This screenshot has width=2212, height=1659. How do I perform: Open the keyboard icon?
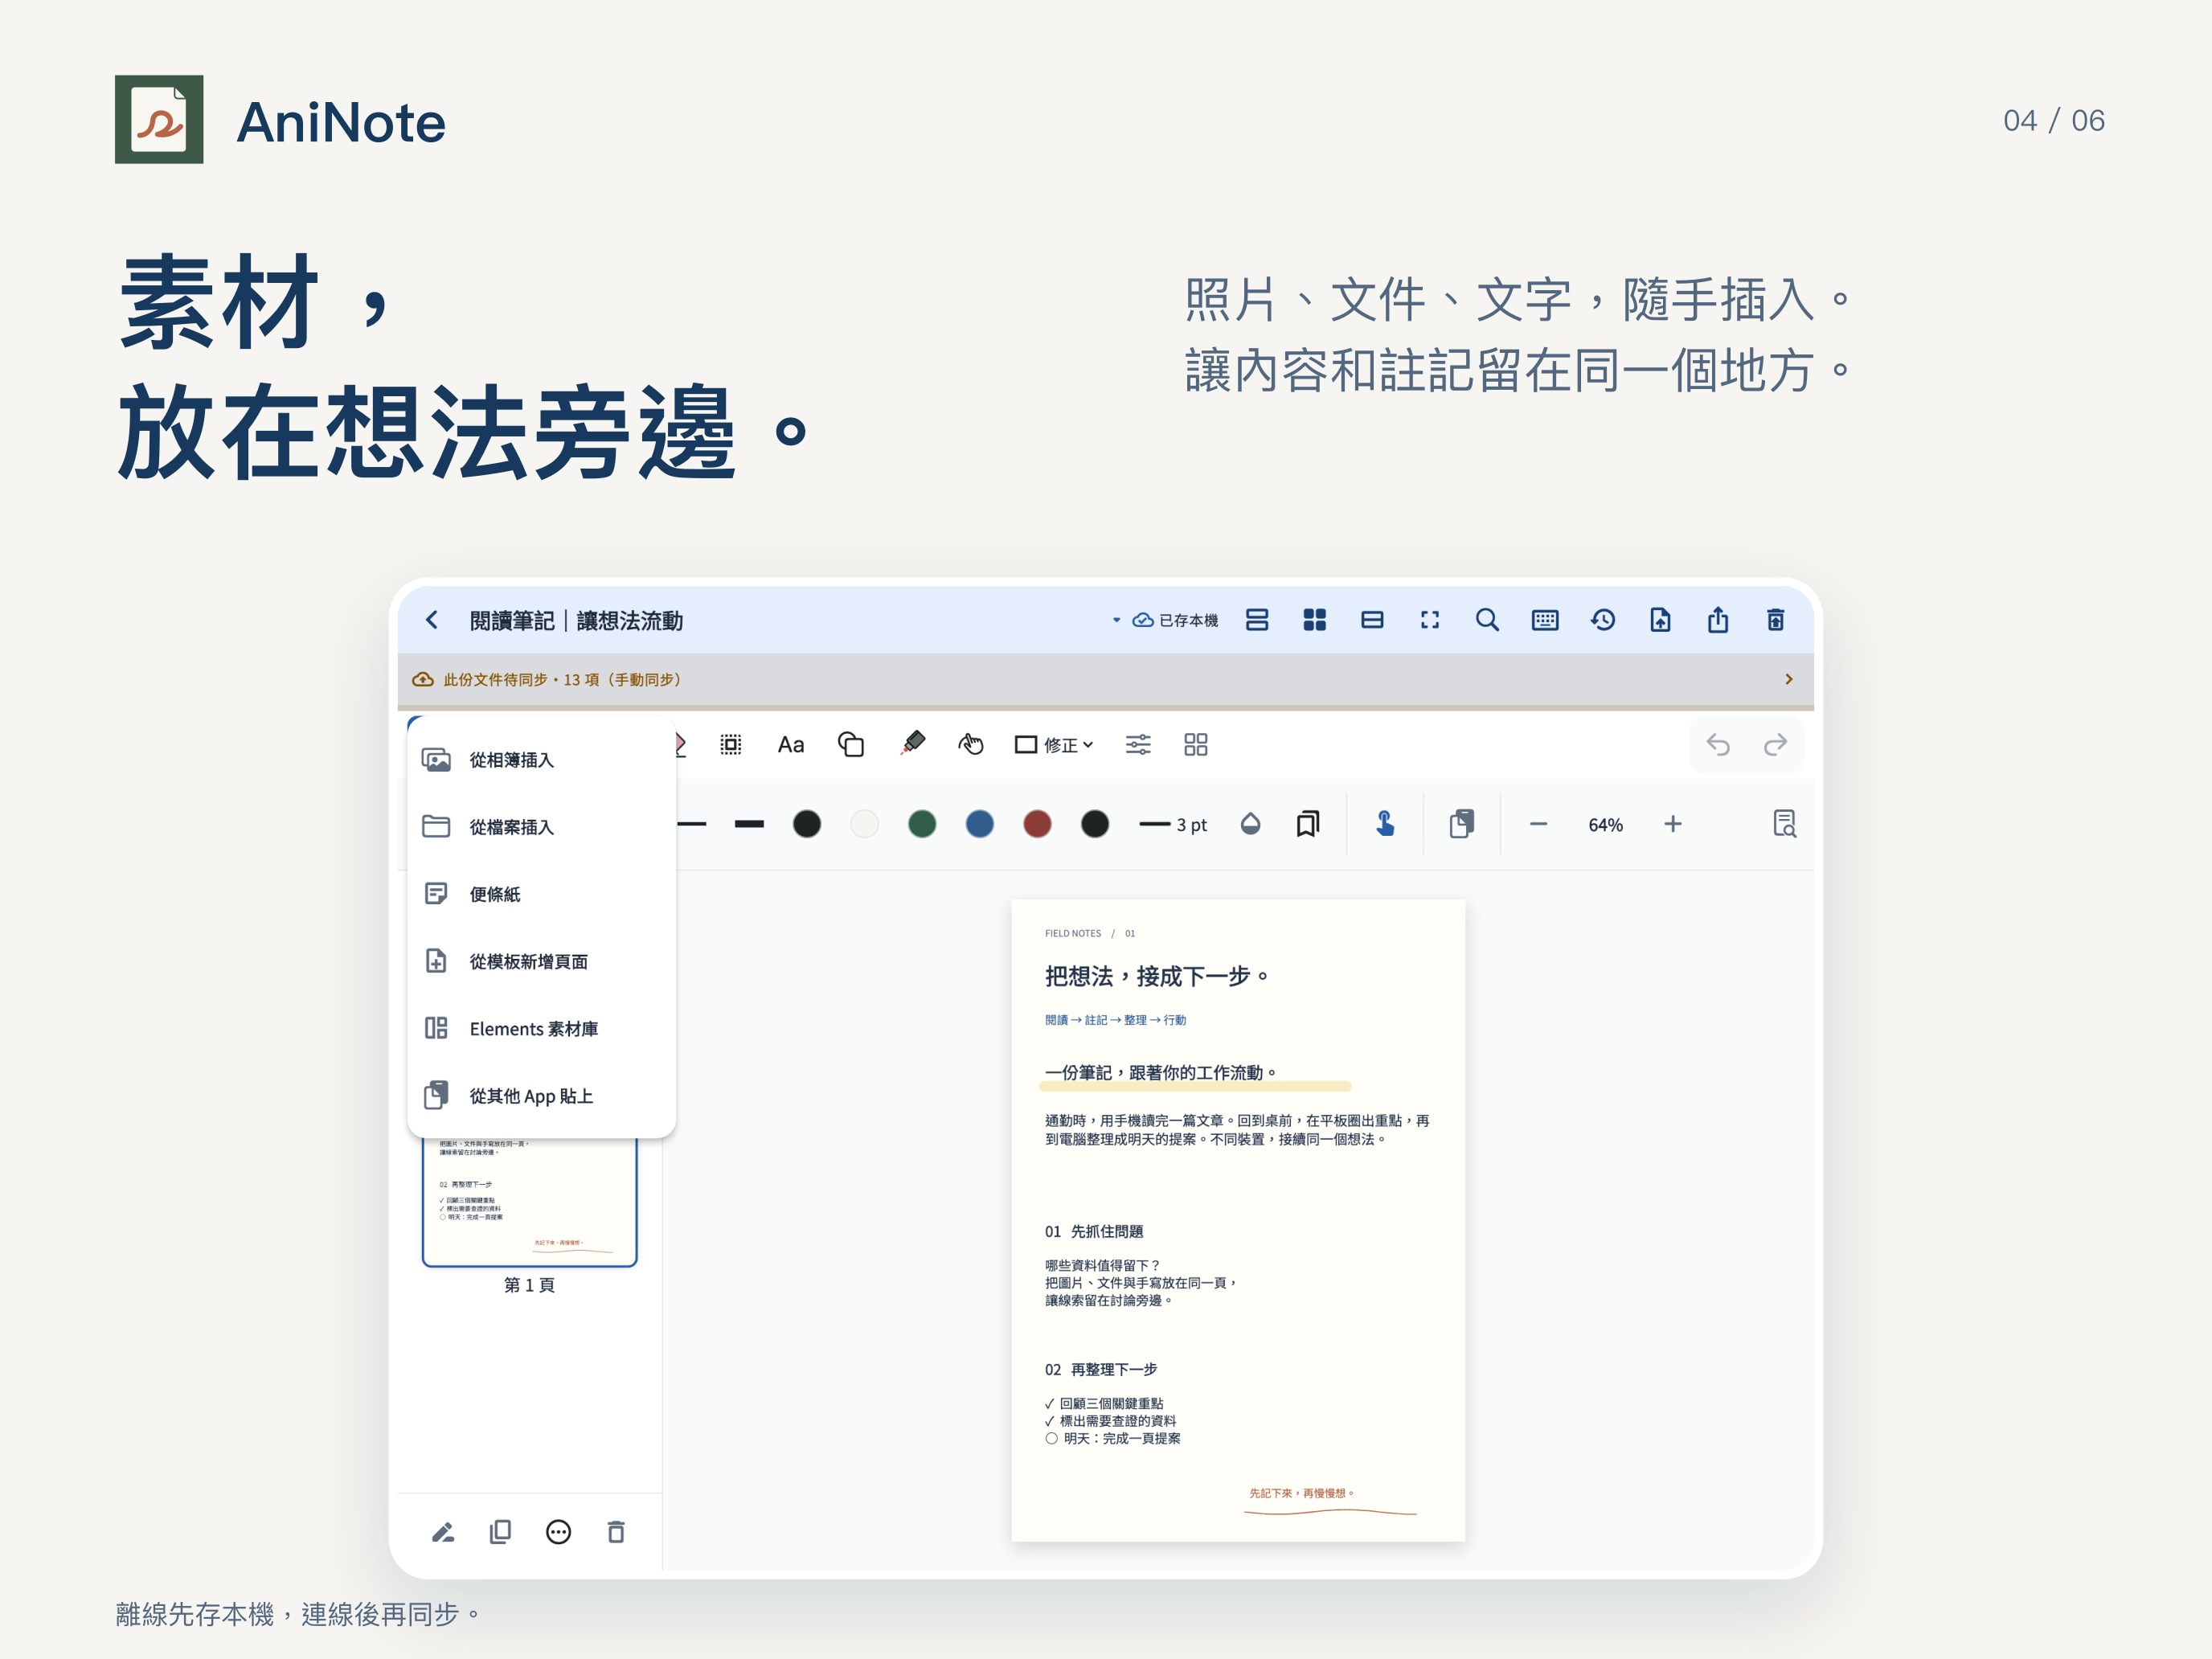(1545, 620)
